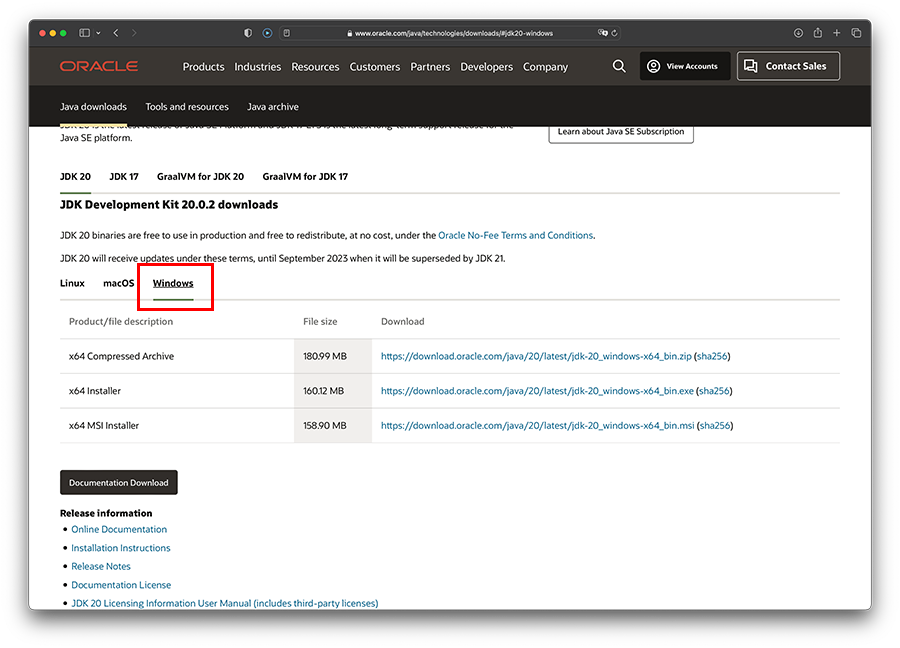
Task: Switch to the JDK 17 tab
Action: click(x=124, y=177)
